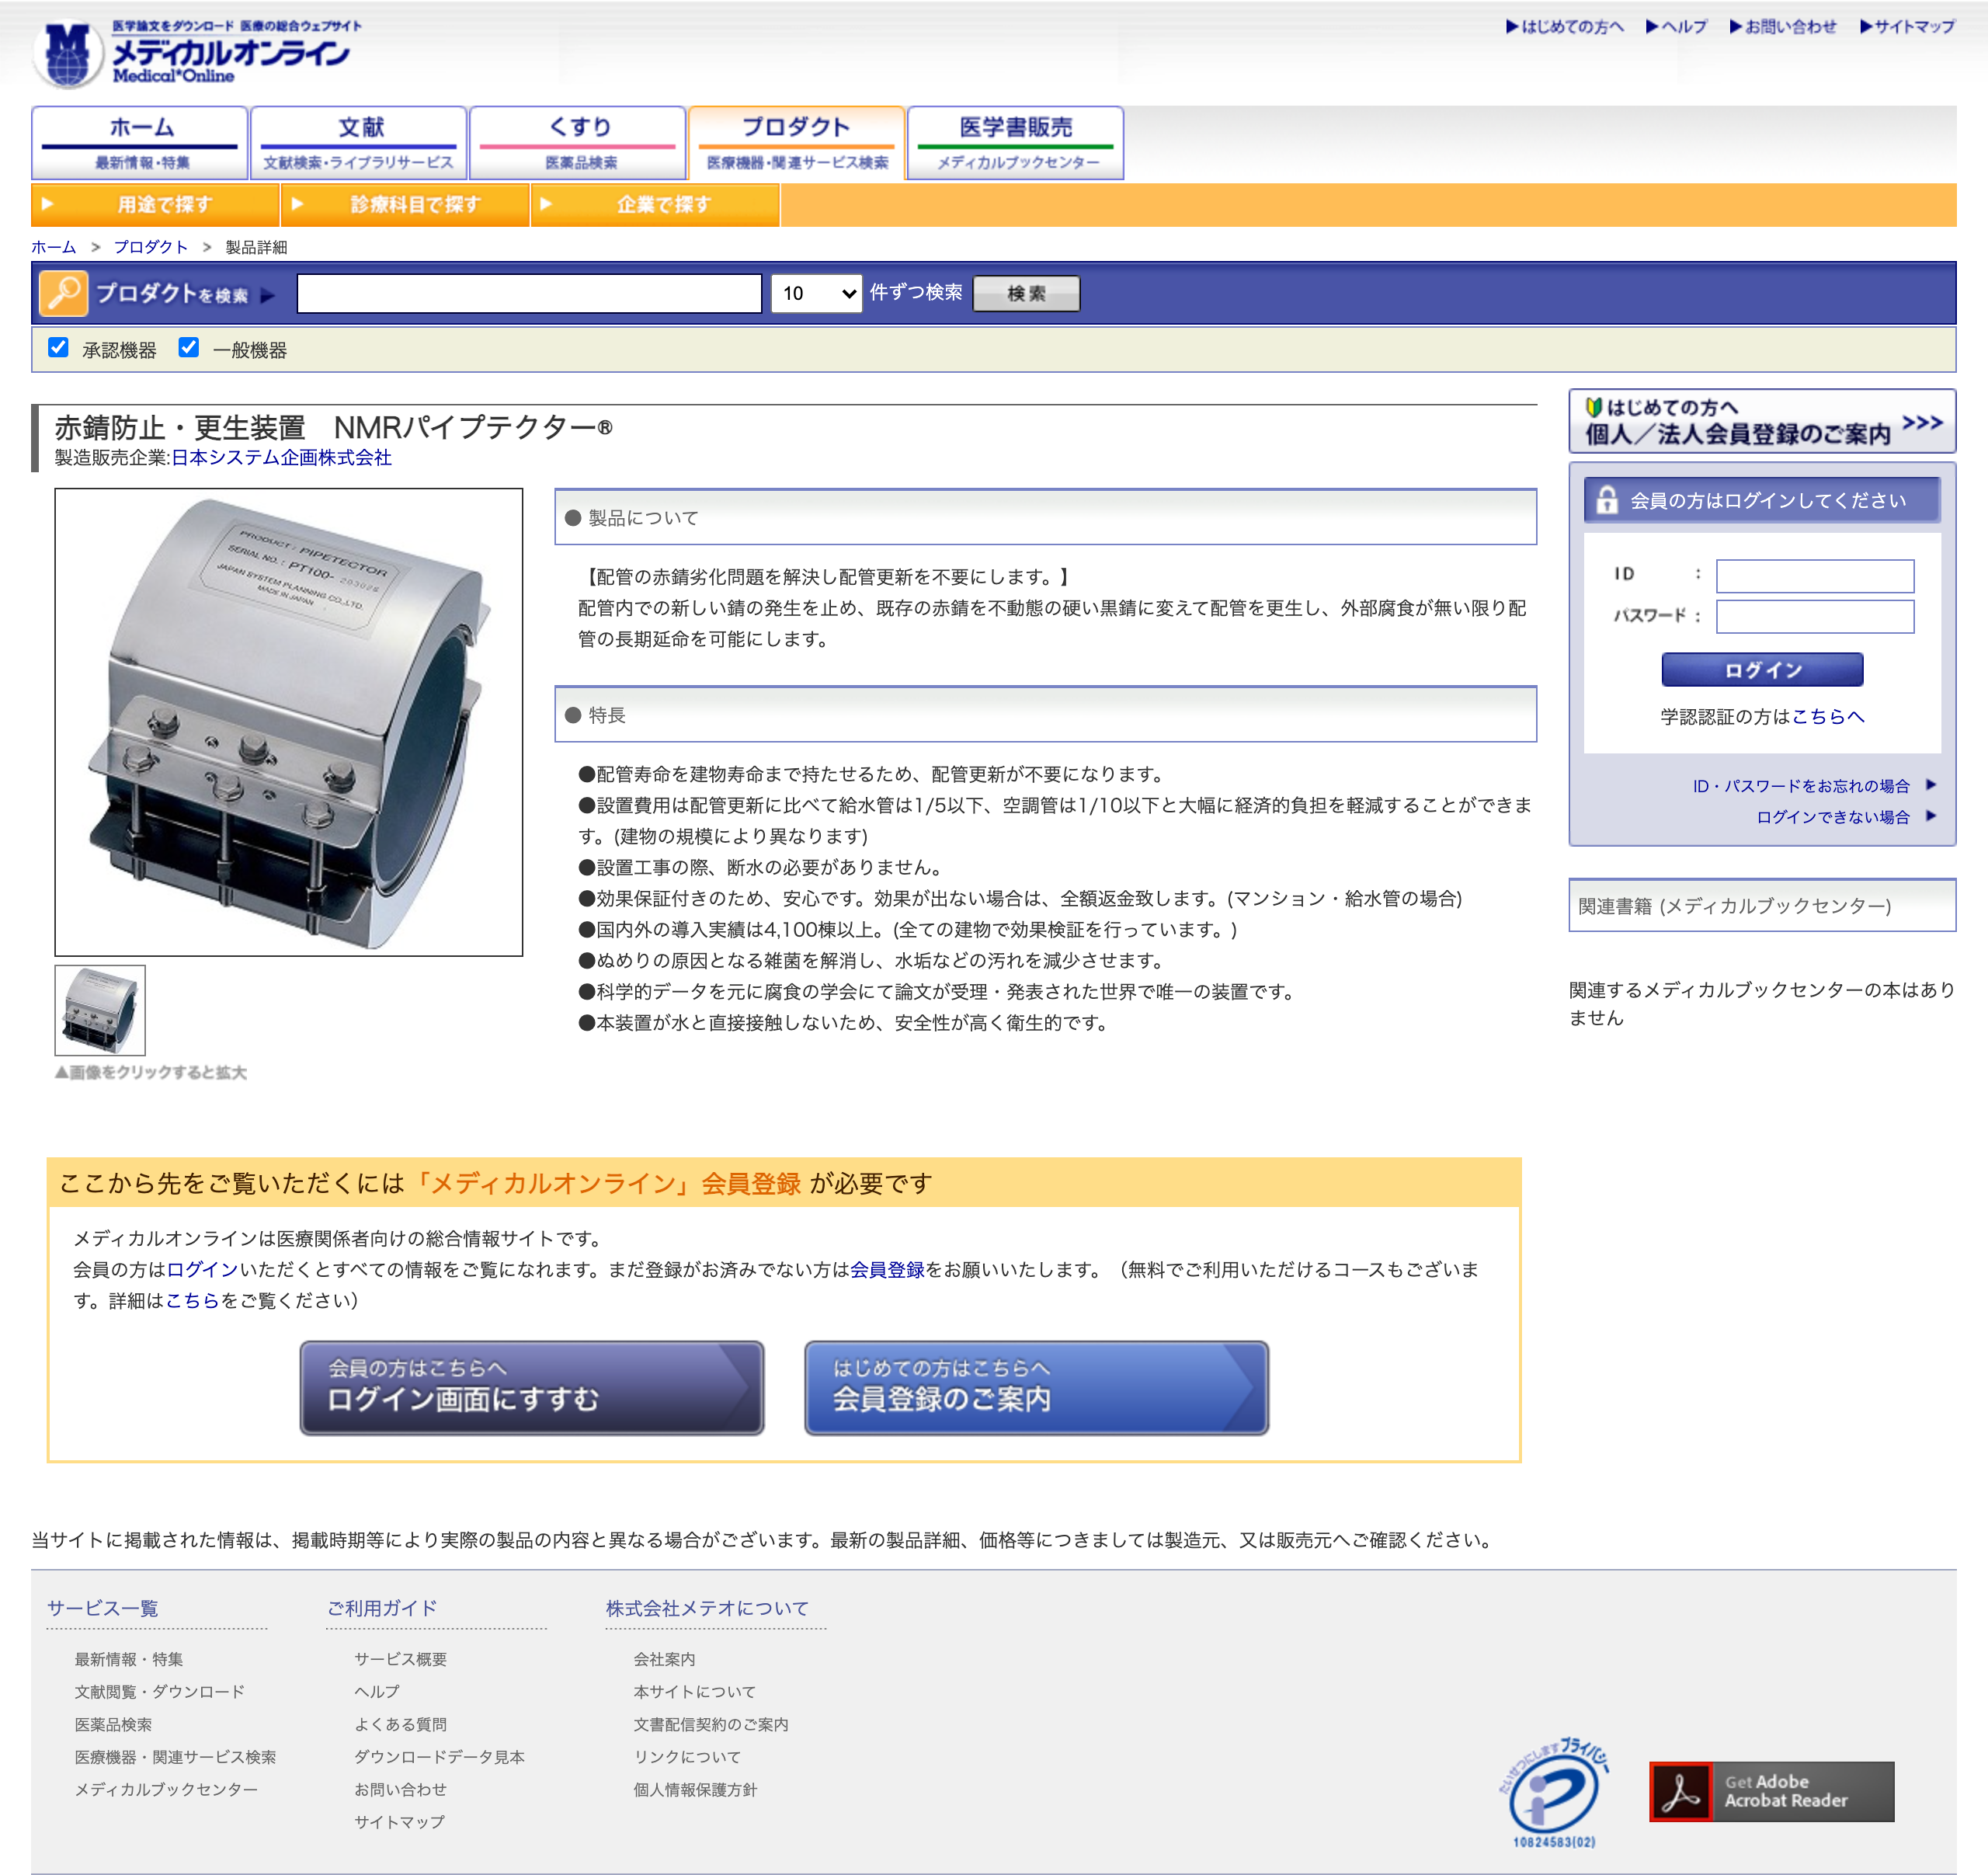Open the ヘルプ header link

point(1677,27)
